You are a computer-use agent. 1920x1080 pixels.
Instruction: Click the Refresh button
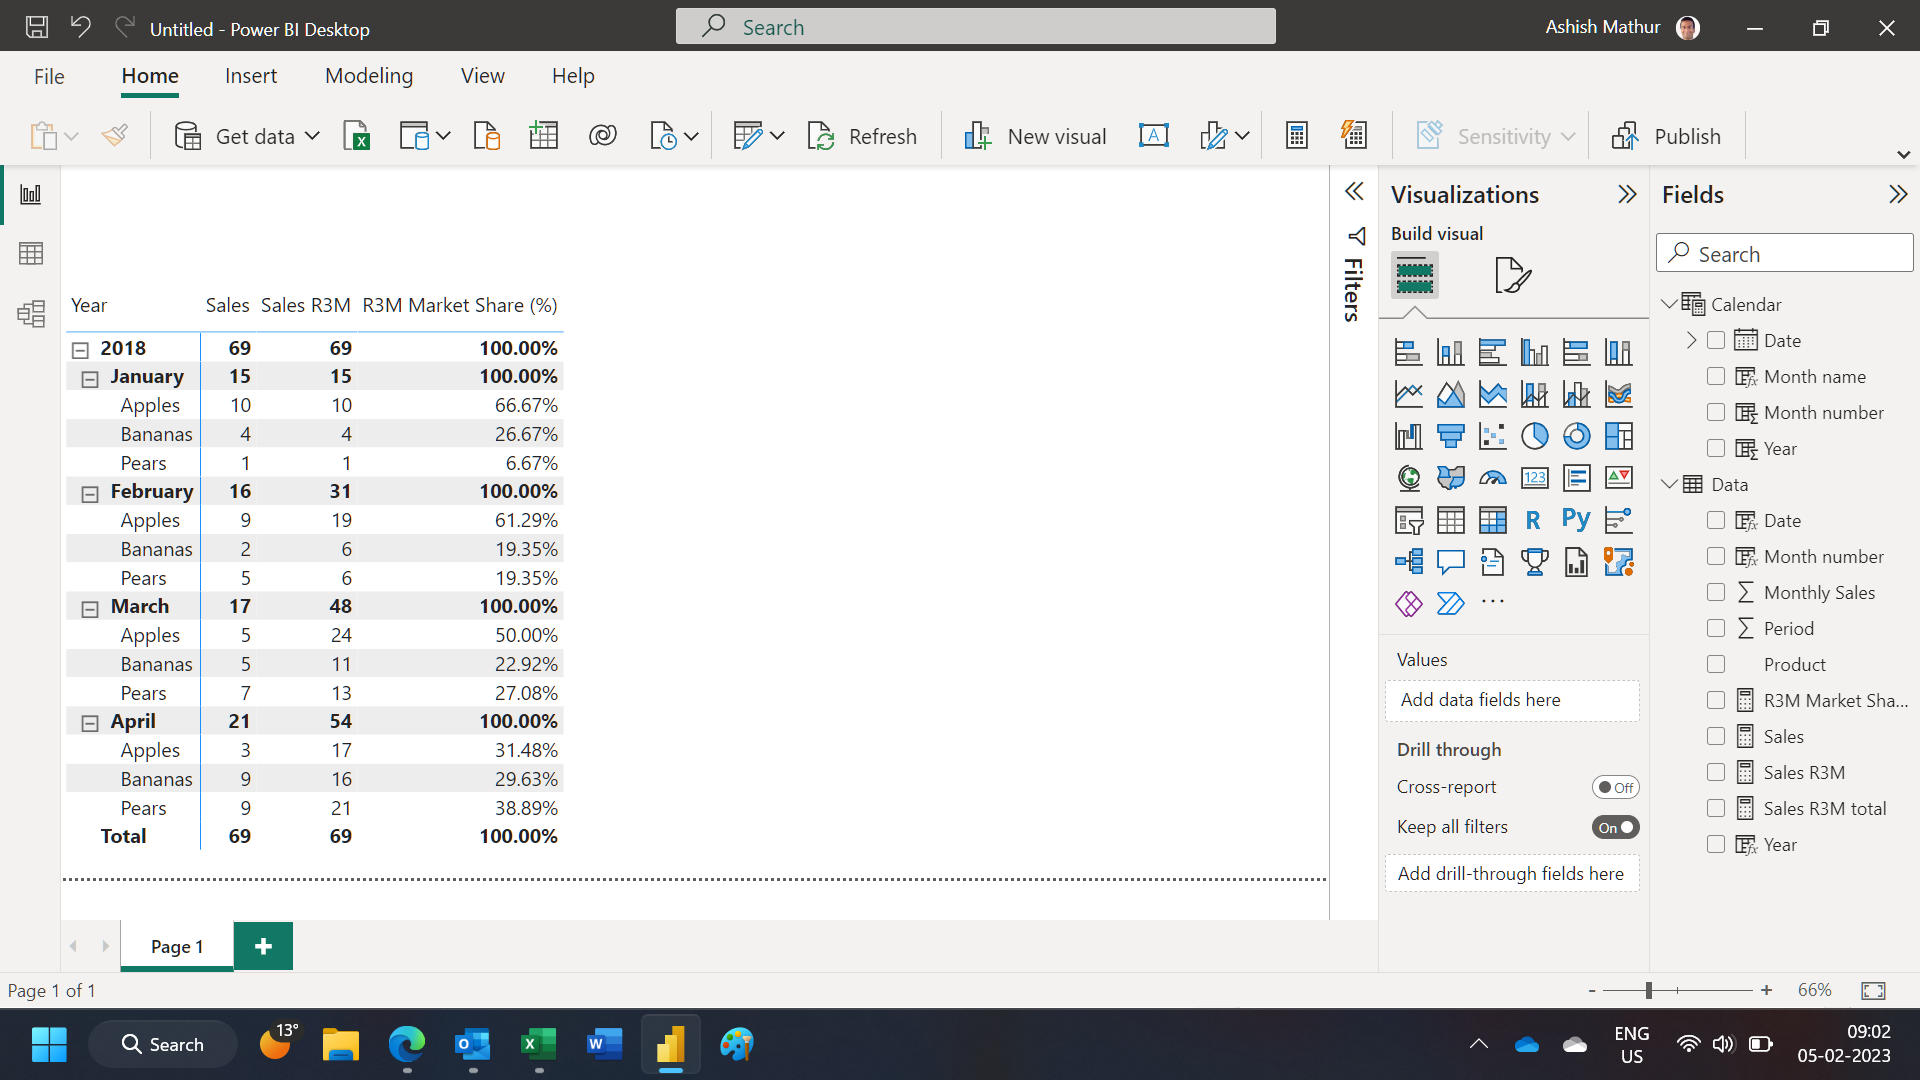coord(862,136)
